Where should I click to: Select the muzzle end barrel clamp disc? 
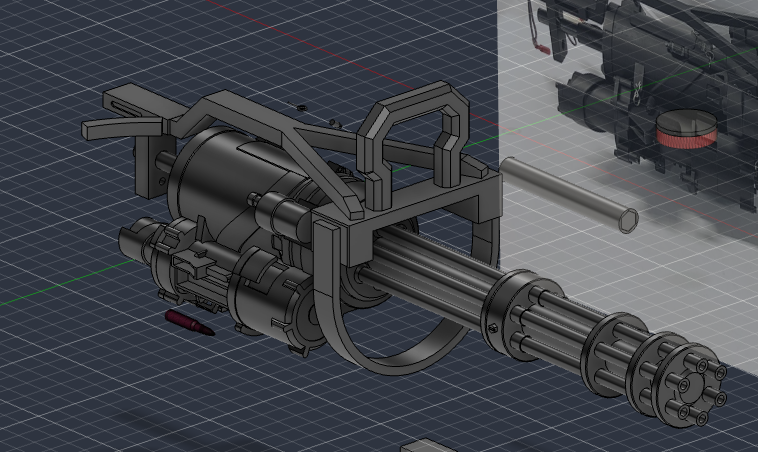click(688, 386)
